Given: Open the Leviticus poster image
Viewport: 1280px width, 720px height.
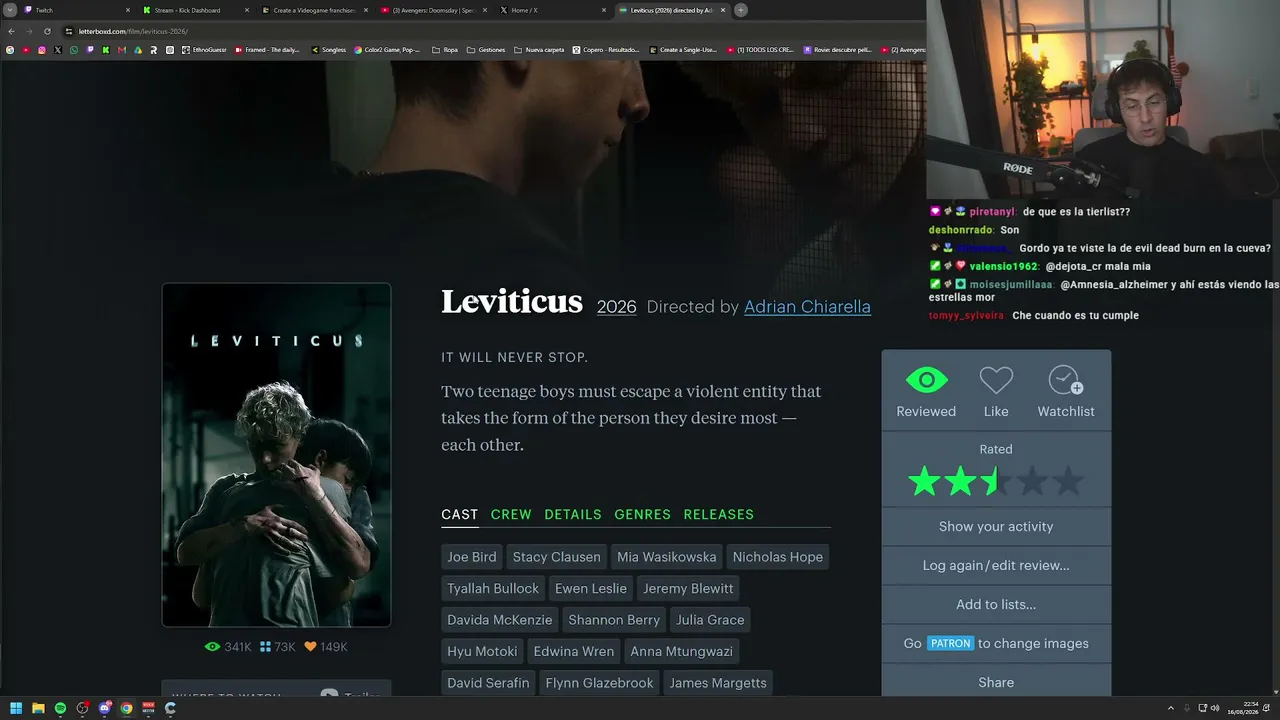Looking at the screenshot, I should coord(276,455).
